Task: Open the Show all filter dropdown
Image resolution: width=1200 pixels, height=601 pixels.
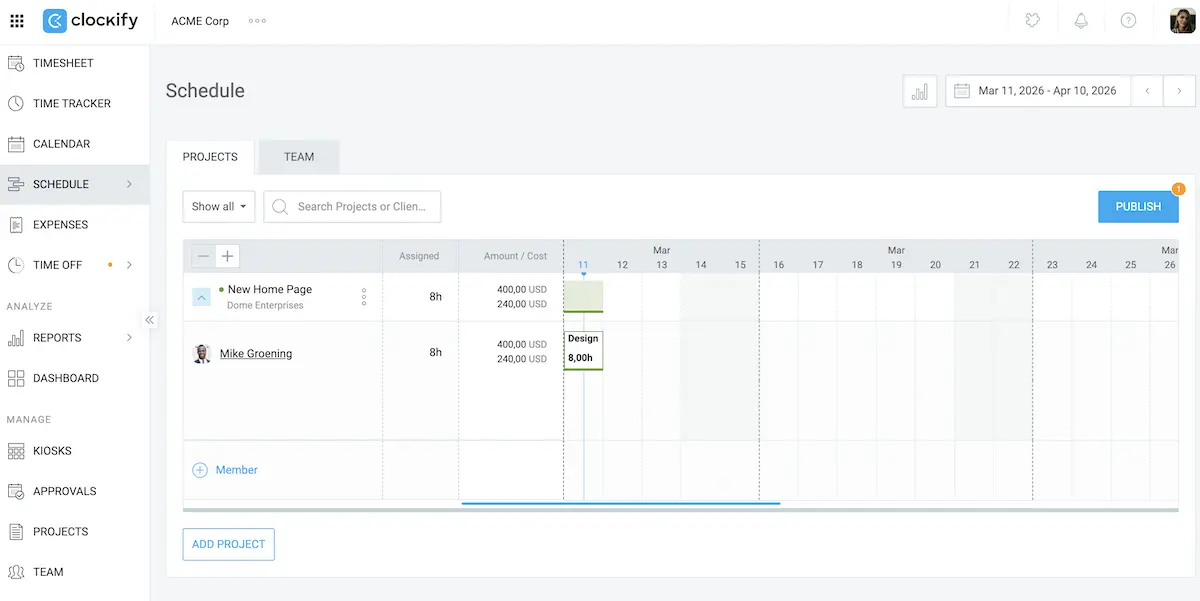Action: [x=219, y=207]
